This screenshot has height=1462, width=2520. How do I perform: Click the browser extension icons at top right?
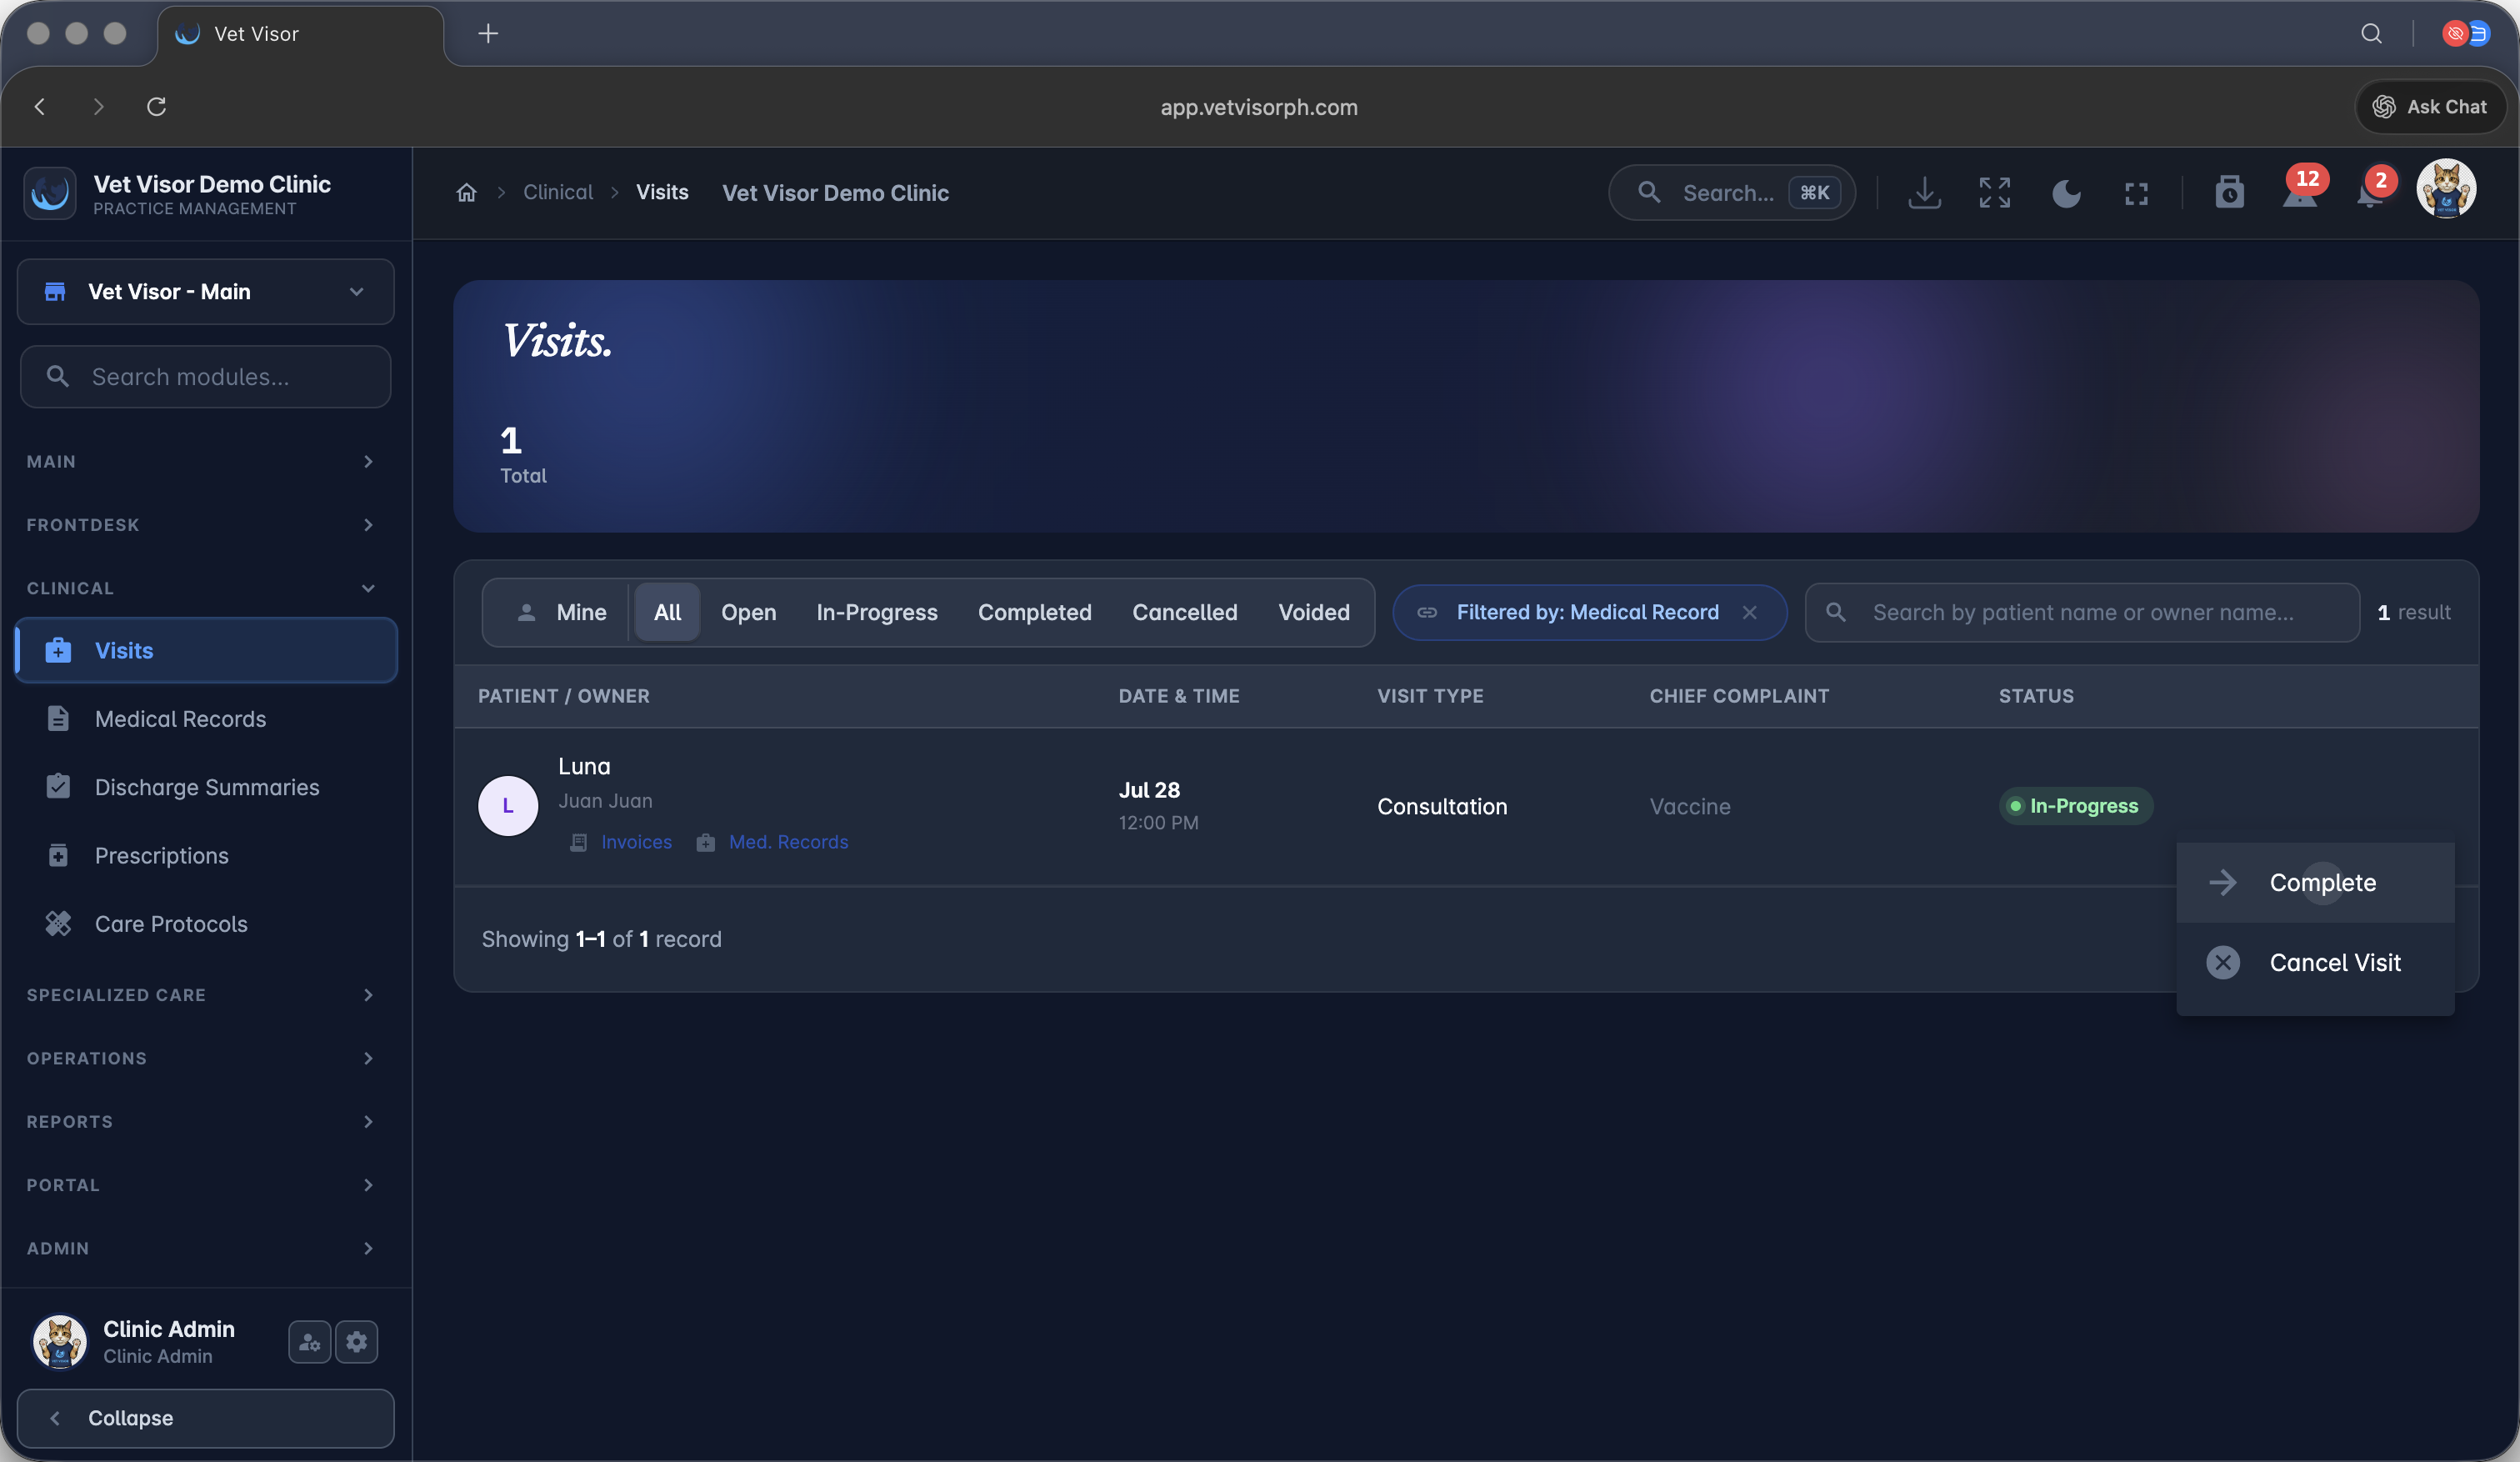pyautogui.click(x=2466, y=34)
